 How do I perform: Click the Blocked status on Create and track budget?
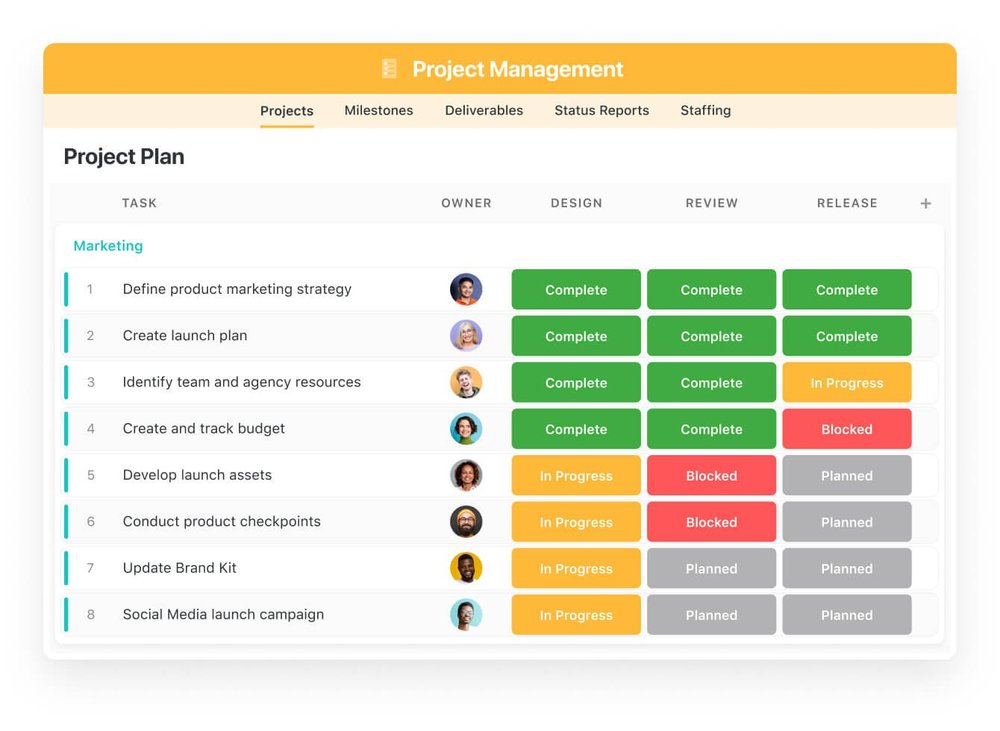pyautogui.click(x=846, y=428)
